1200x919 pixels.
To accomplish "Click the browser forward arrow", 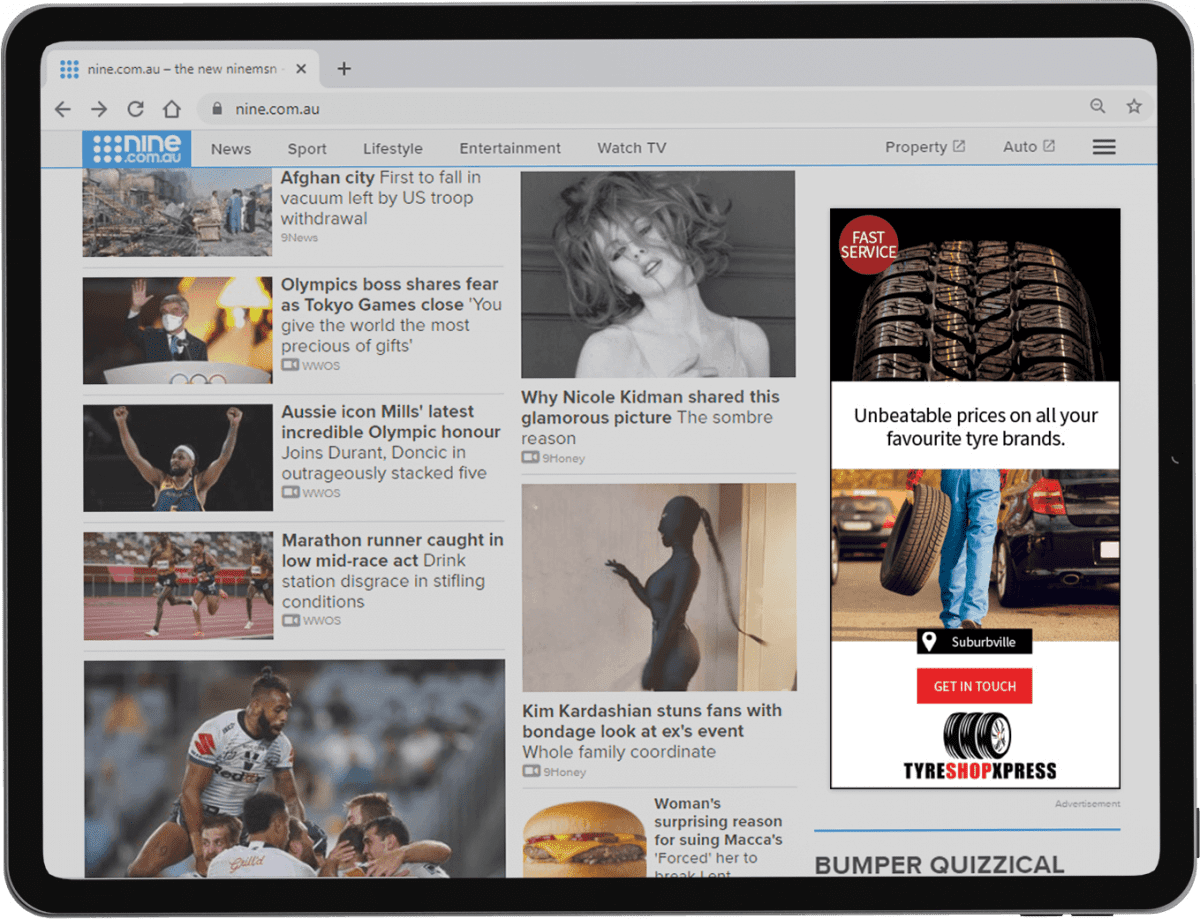I will (99, 109).
